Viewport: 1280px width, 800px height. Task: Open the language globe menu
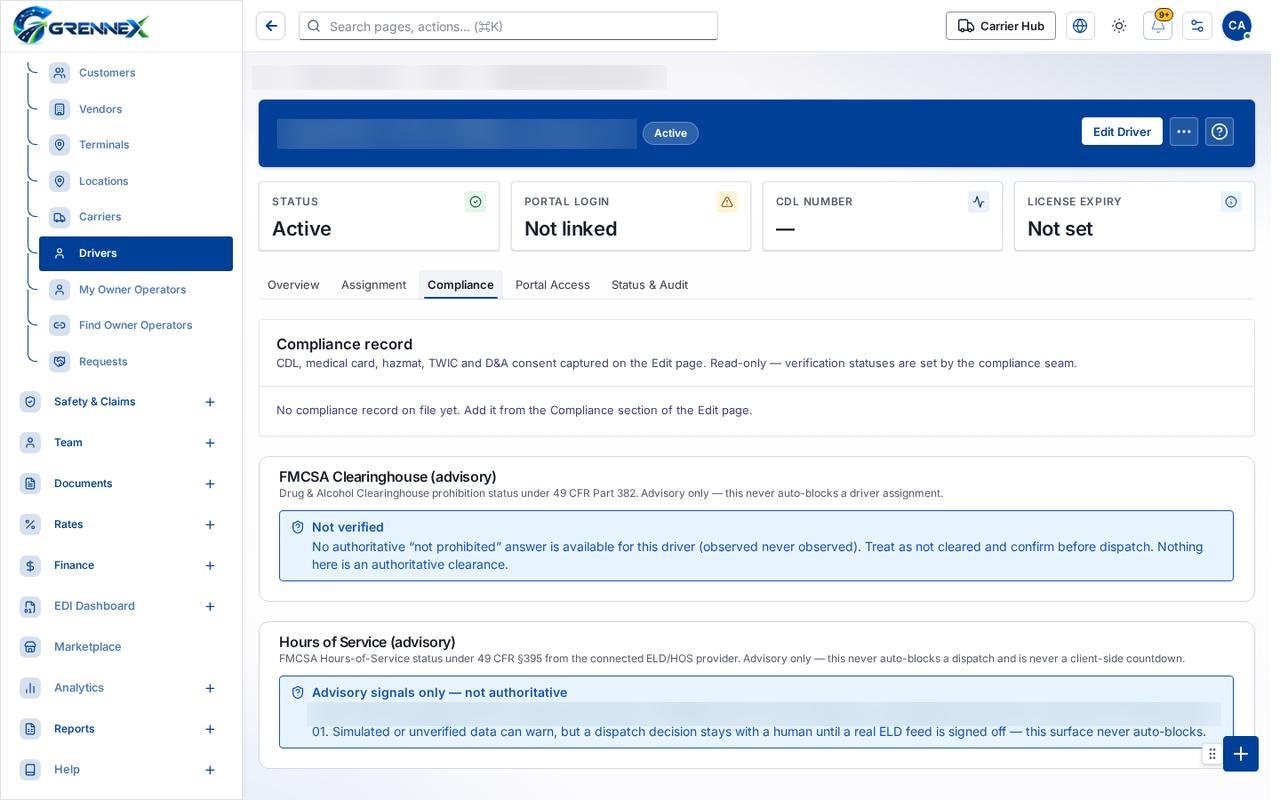point(1080,26)
